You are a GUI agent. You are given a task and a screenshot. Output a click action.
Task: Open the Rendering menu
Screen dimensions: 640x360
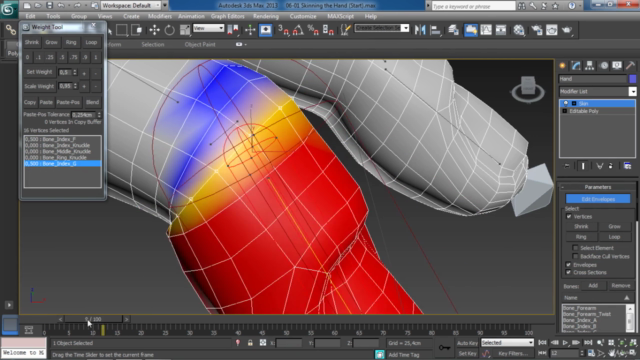tap(266, 16)
